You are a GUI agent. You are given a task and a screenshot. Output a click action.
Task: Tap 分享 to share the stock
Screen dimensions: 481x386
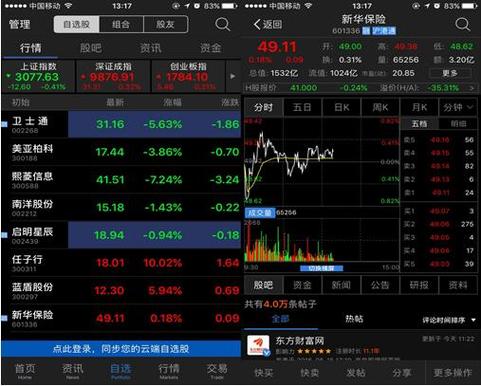[x=402, y=373]
